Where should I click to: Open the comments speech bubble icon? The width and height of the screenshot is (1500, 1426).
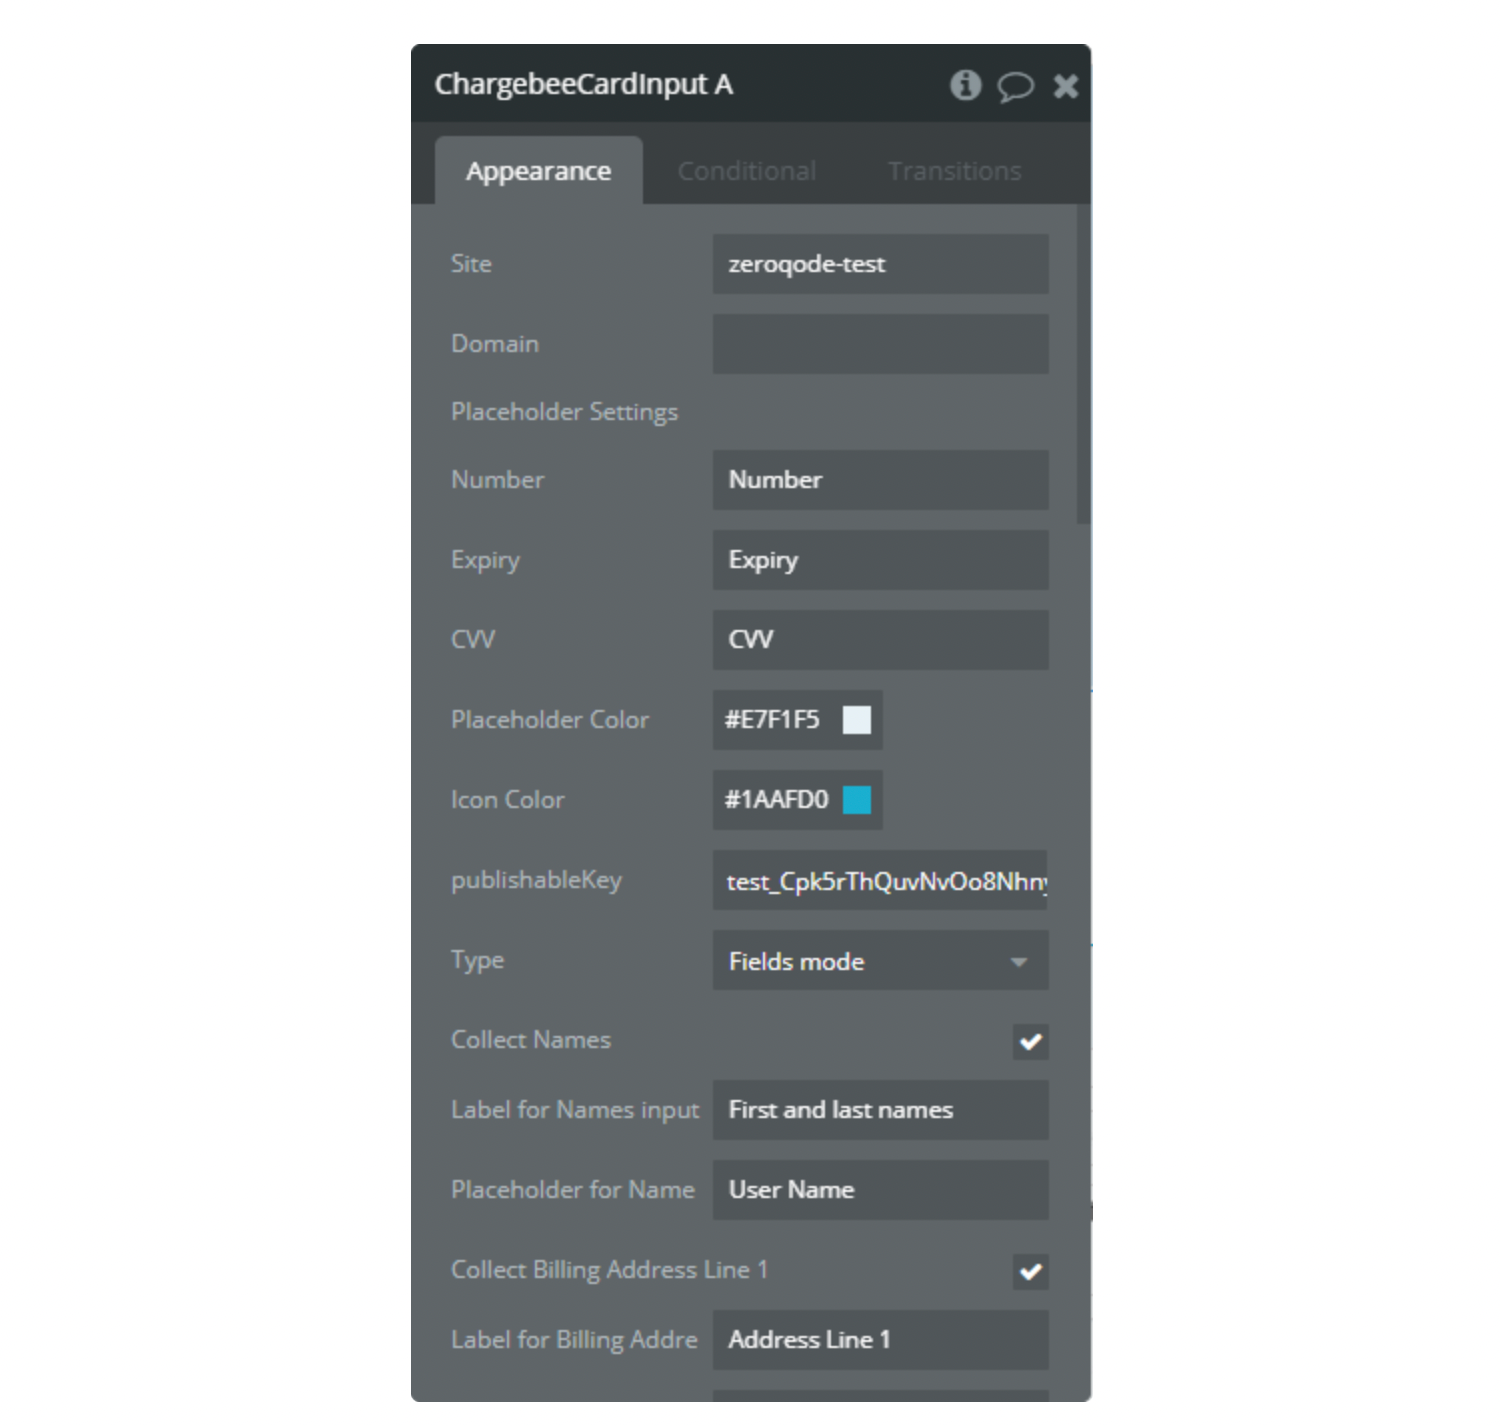point(1016,87)
